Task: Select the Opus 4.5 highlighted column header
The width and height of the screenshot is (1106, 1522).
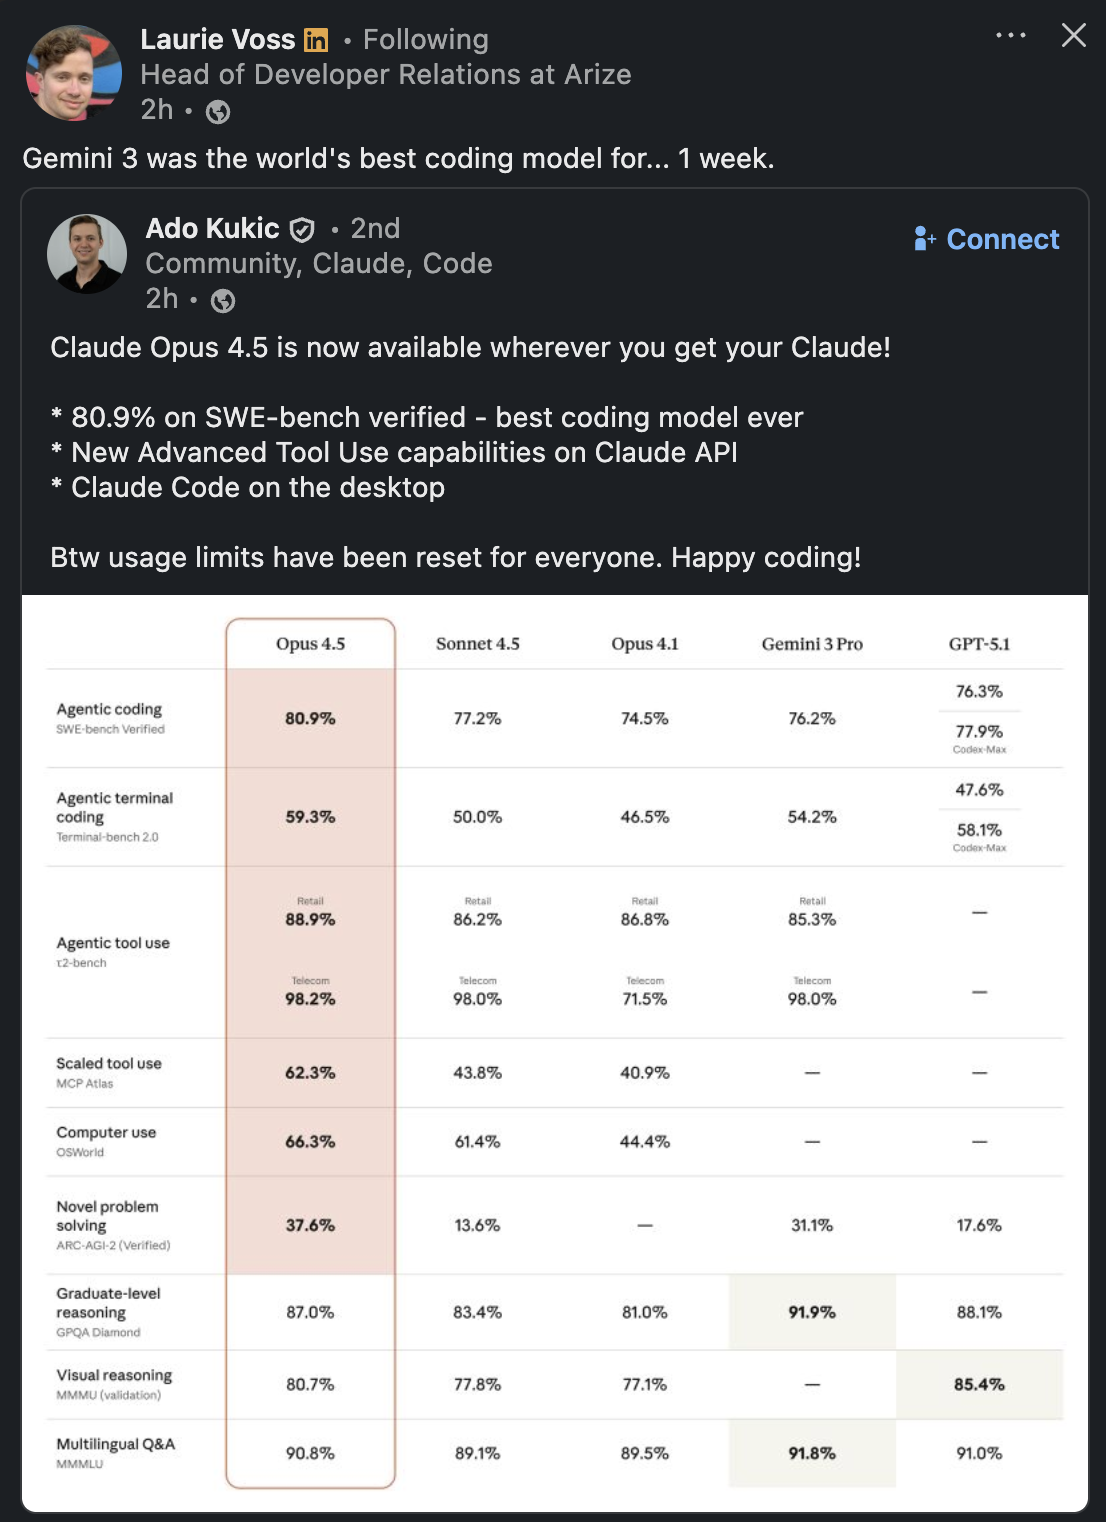Action: pyautogui.click(x=311, y=644)
